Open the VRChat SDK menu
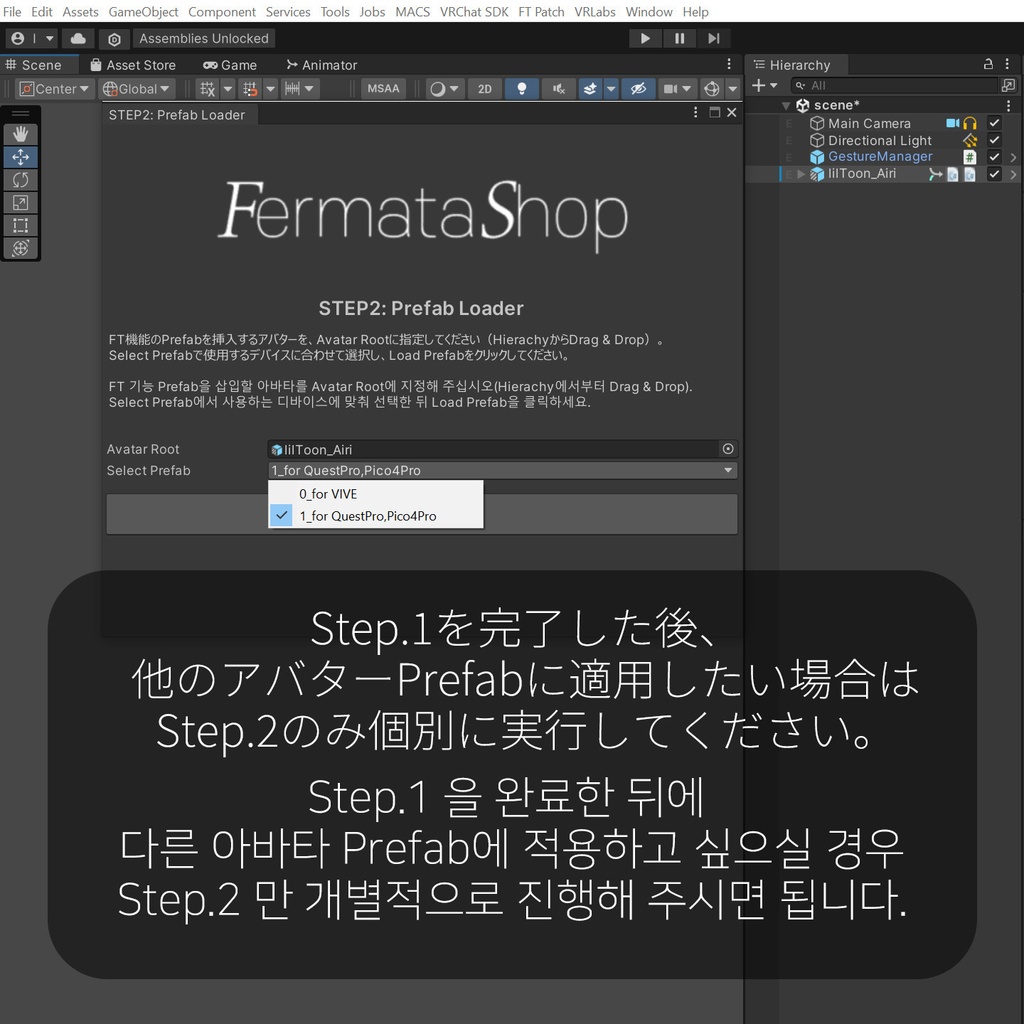The image size is (1024, 1024). (x=474, y=12)
